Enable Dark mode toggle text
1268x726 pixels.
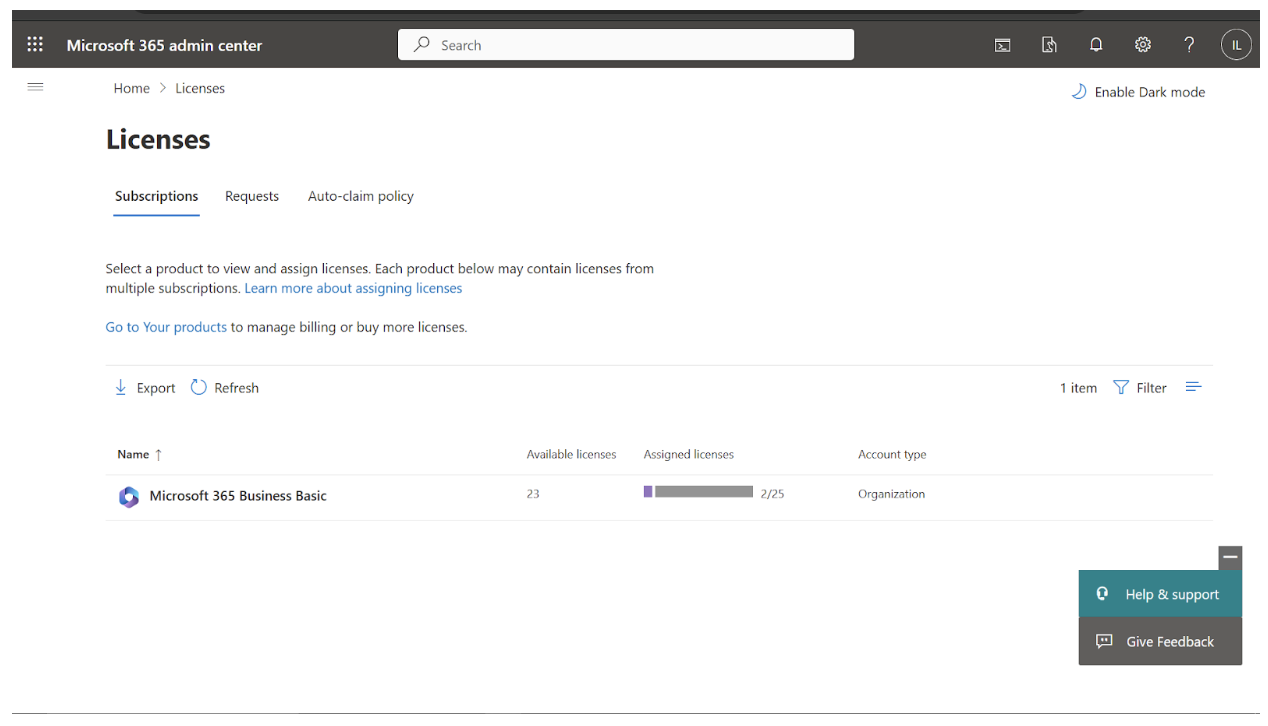coord(1150,92)
